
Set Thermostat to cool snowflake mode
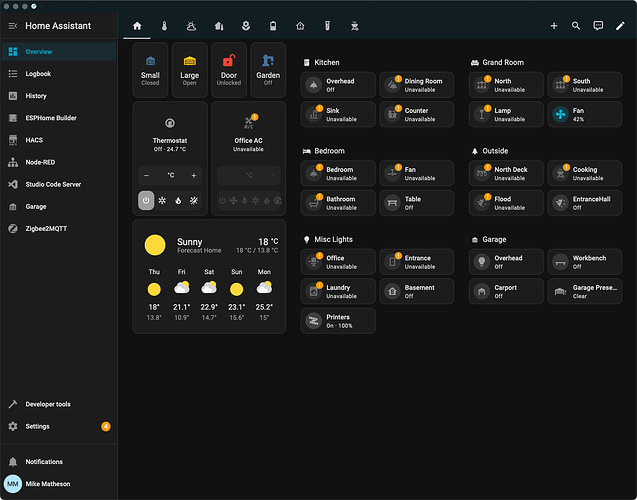coord(162,200)
